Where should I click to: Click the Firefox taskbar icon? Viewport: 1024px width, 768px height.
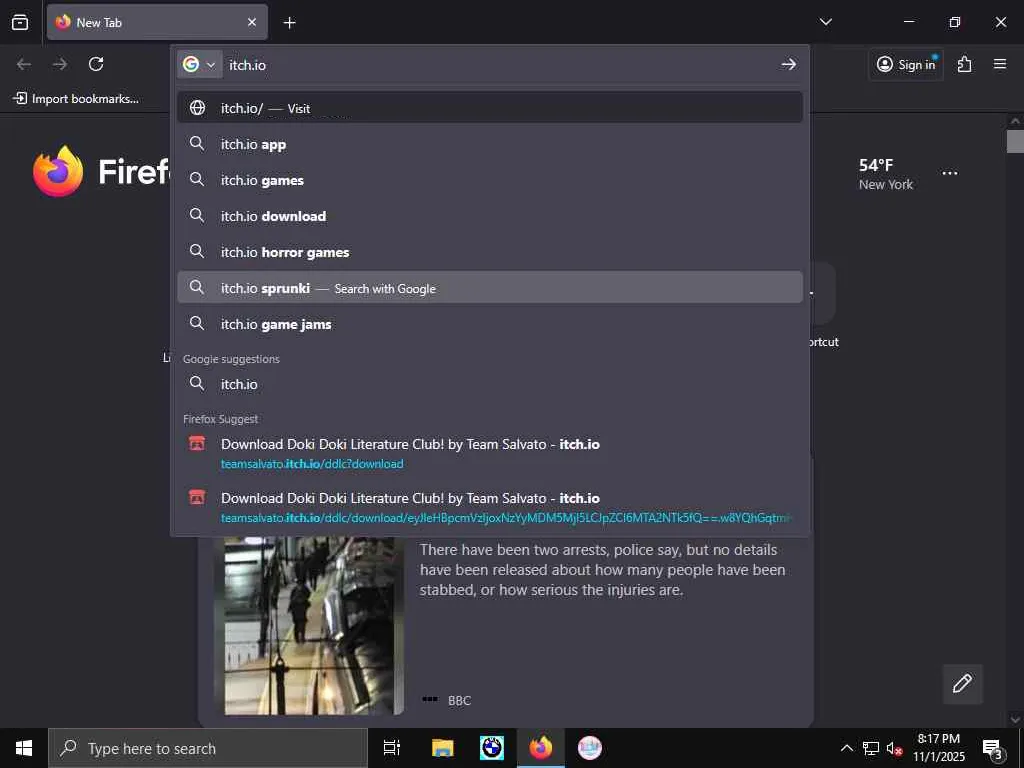click(x=541, y=748)
